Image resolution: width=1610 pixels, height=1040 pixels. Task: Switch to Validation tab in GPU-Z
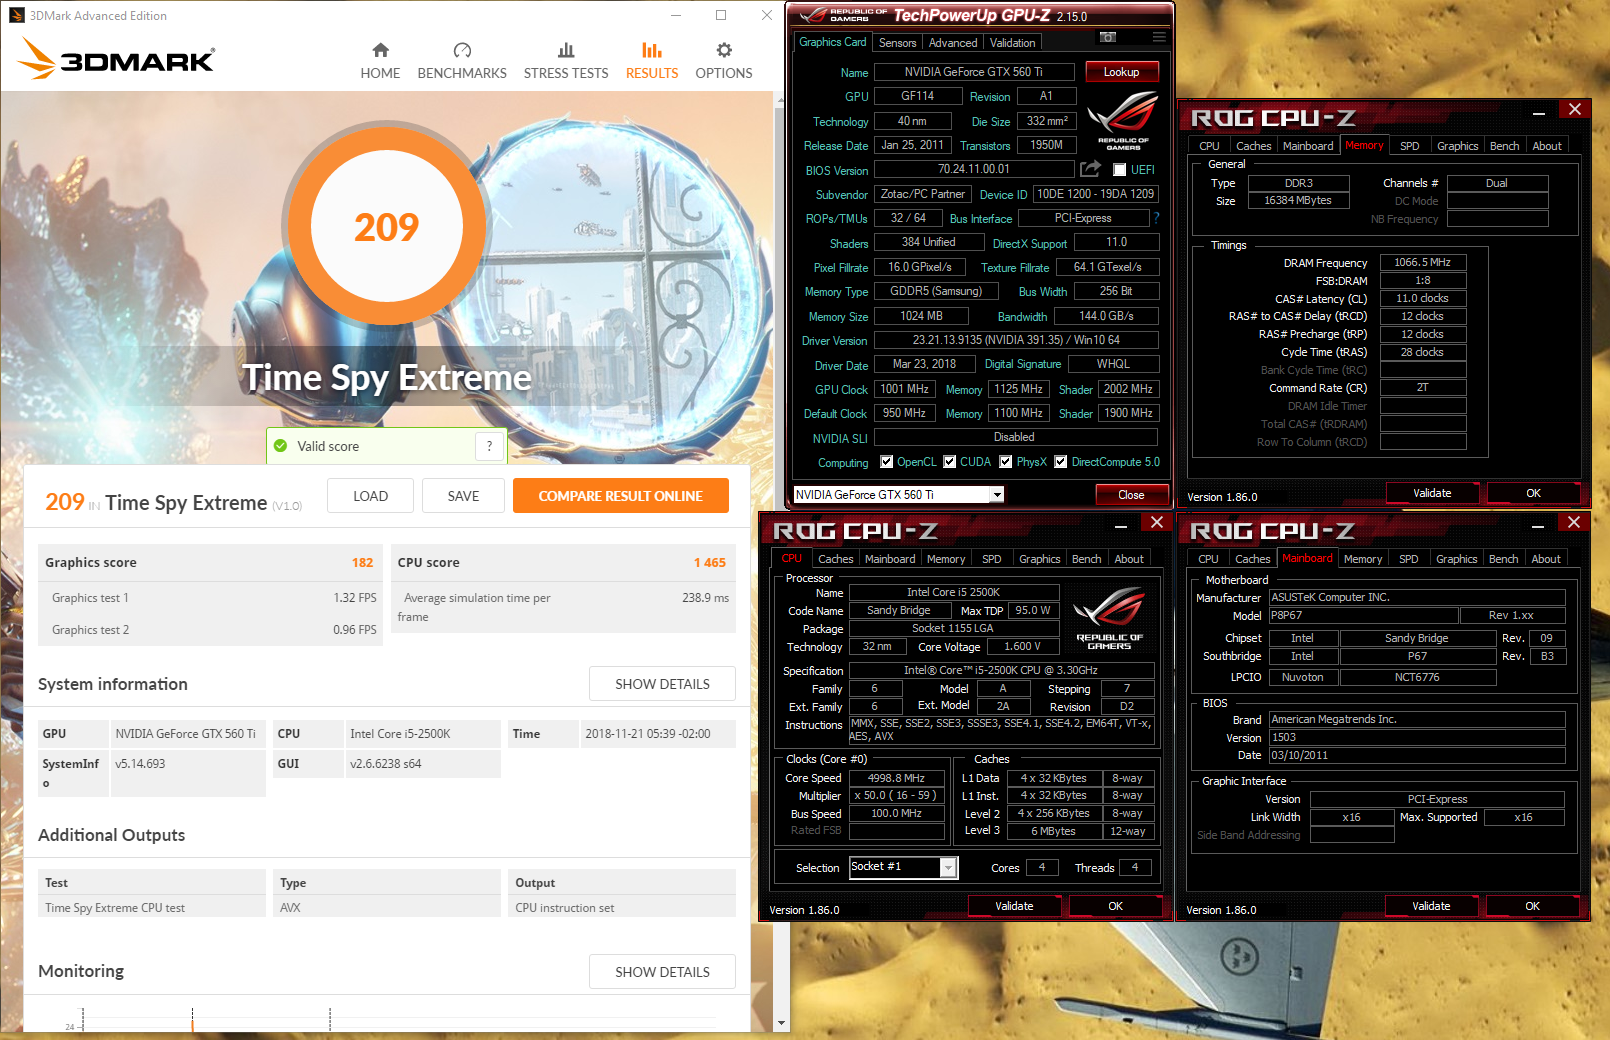1013,43
